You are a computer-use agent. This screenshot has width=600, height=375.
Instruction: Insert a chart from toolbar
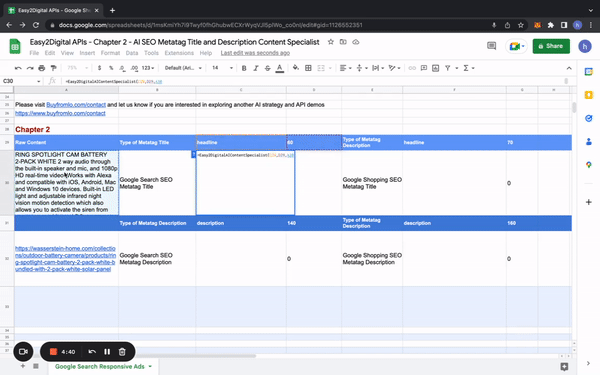435,68
